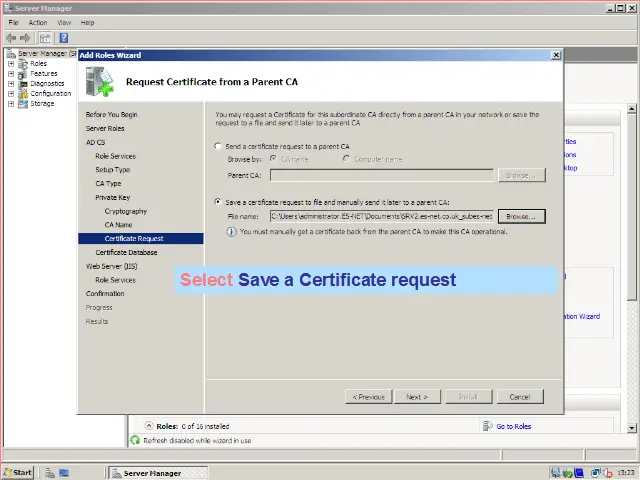Click Browse beside Parent CA field
This screenshot has width=640, height=480.
522,175
